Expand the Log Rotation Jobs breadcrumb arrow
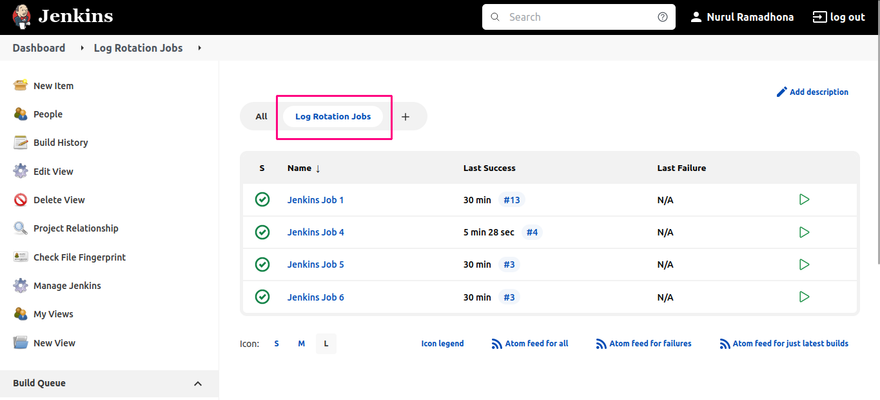The height and width of the screenshot is (400, 880). tap(199, 48)
